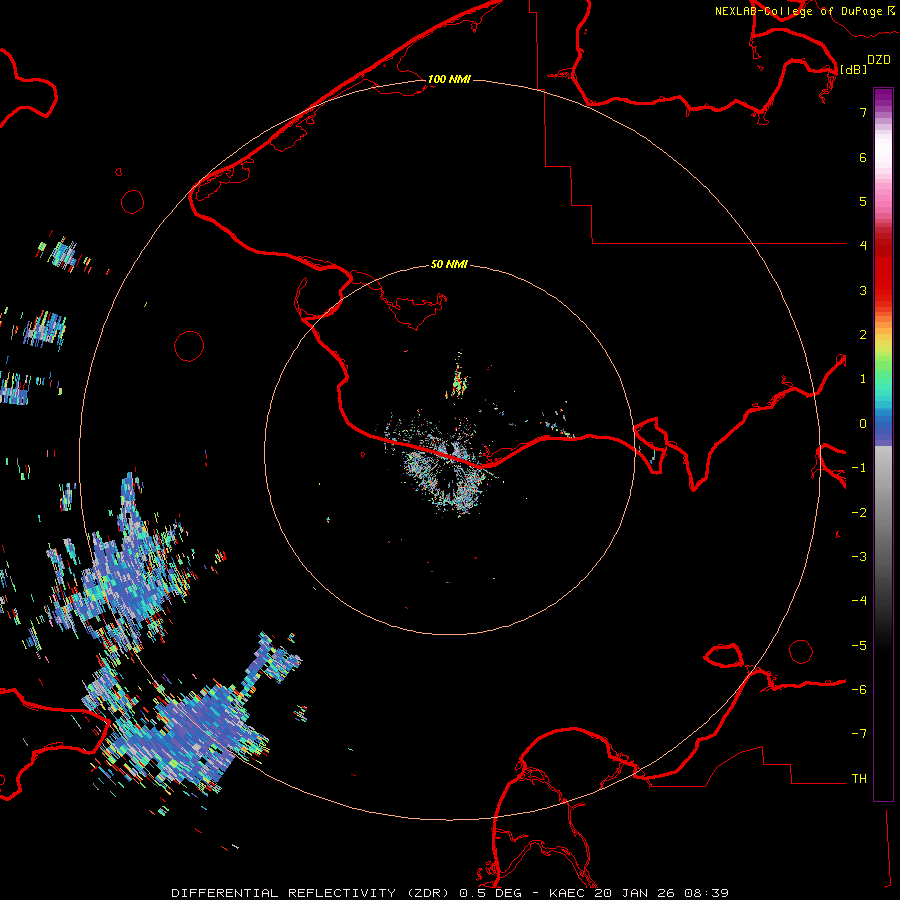
Task: Click the 'TH' label on color scale
Action: click(x=859, y=778)
